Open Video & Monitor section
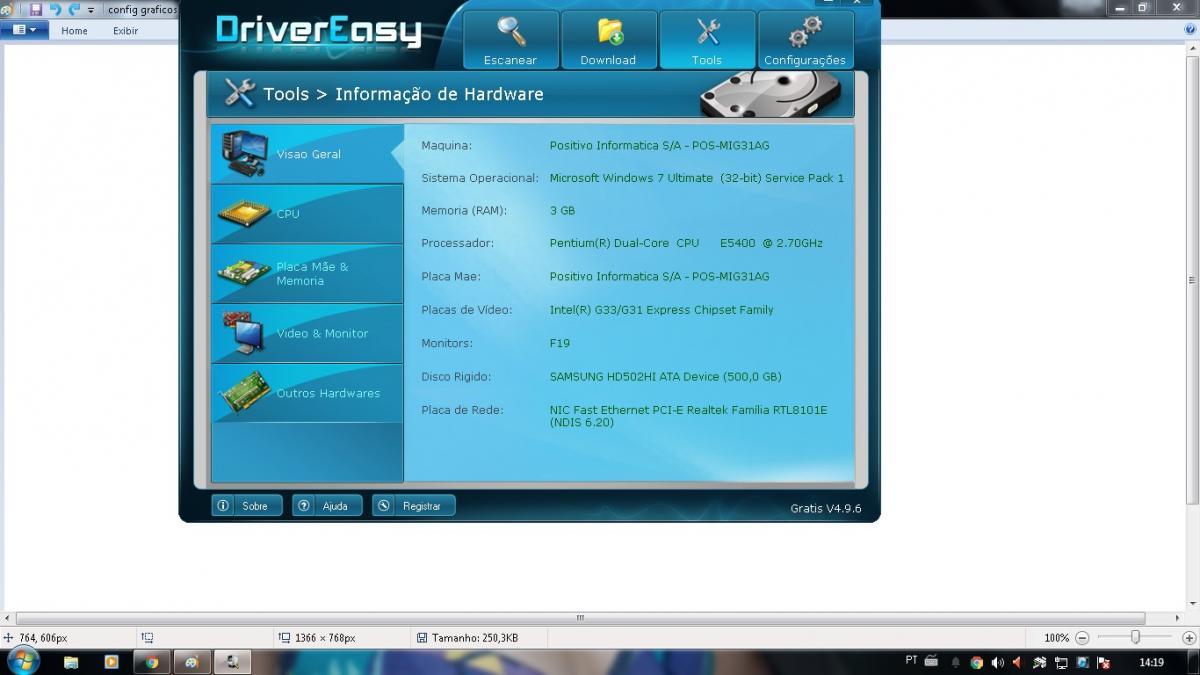This screenshot has width=1200, height=675. click(x=307, y=333)
